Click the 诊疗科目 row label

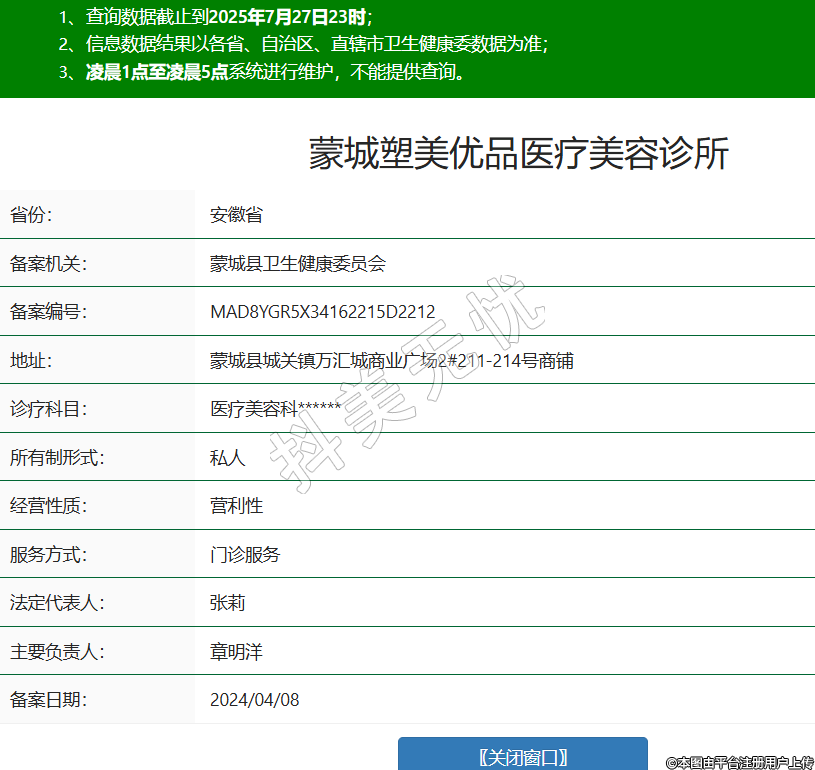pyautogui.click(x=49, y=409)
